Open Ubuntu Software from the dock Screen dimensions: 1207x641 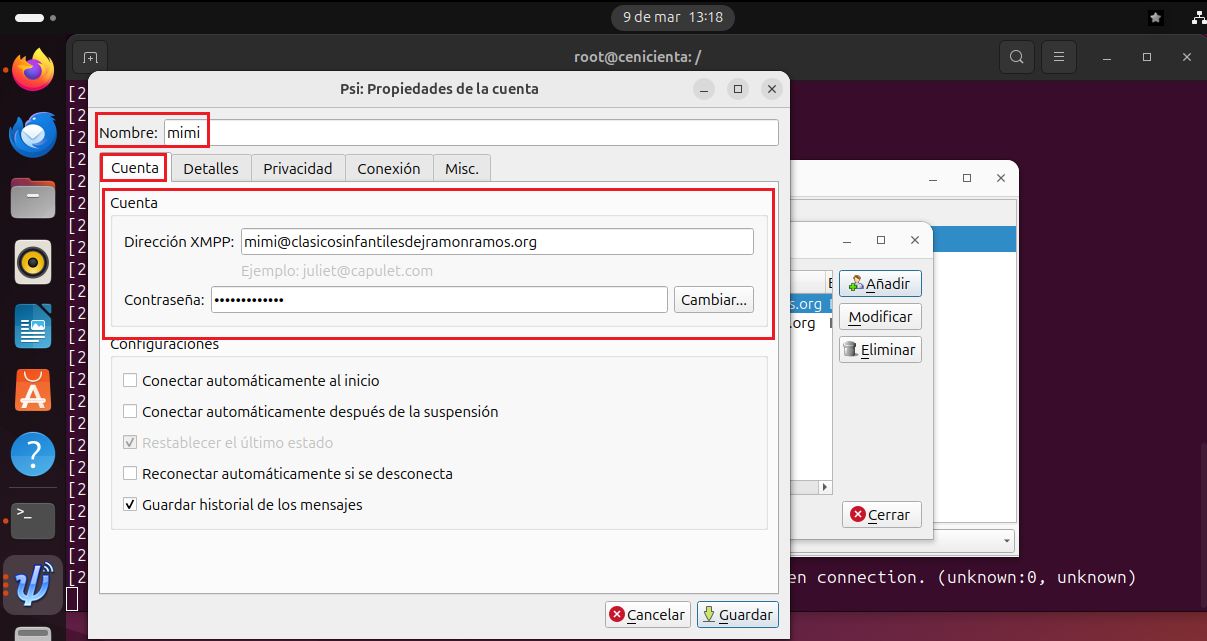pyautogui.click(x=31, y=390)
